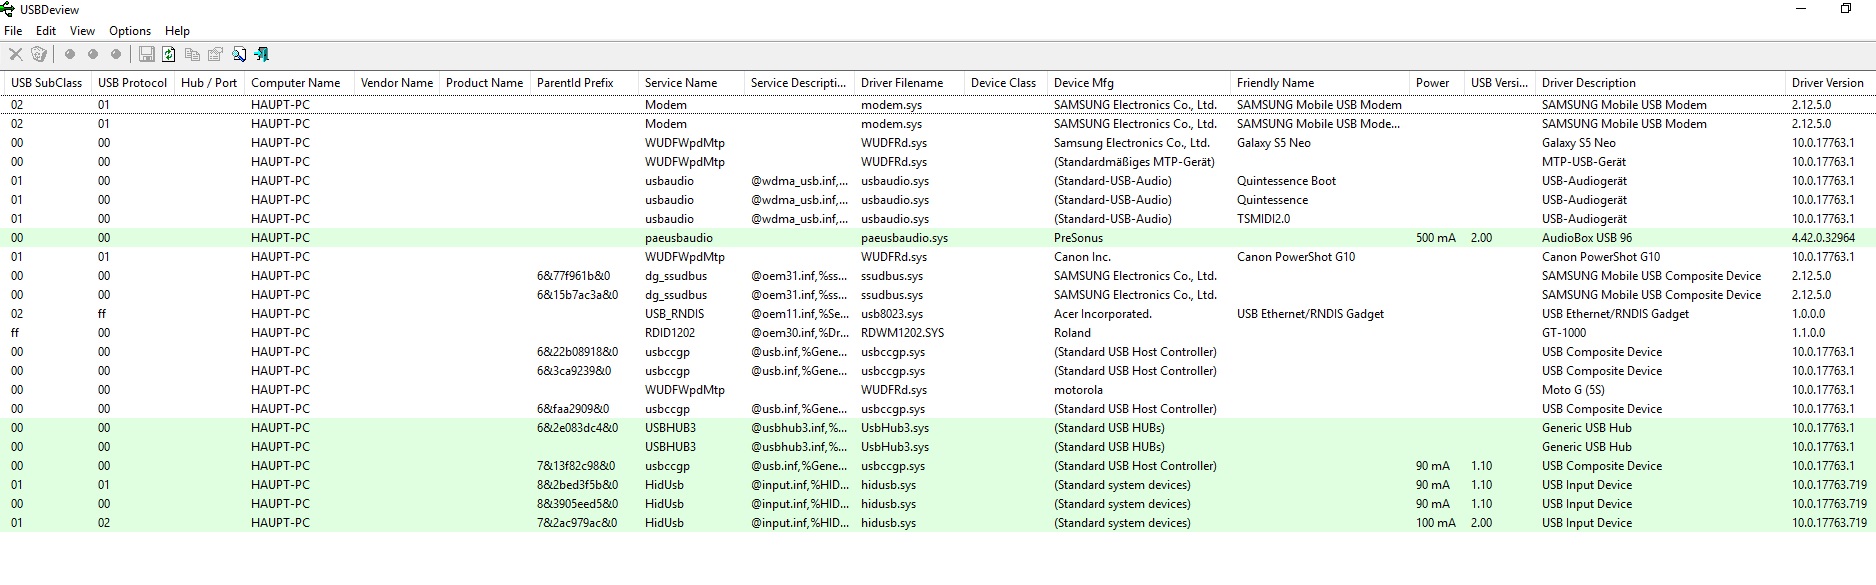
Task: Sort by Vendor Name column header
Action: coord(396,83)
